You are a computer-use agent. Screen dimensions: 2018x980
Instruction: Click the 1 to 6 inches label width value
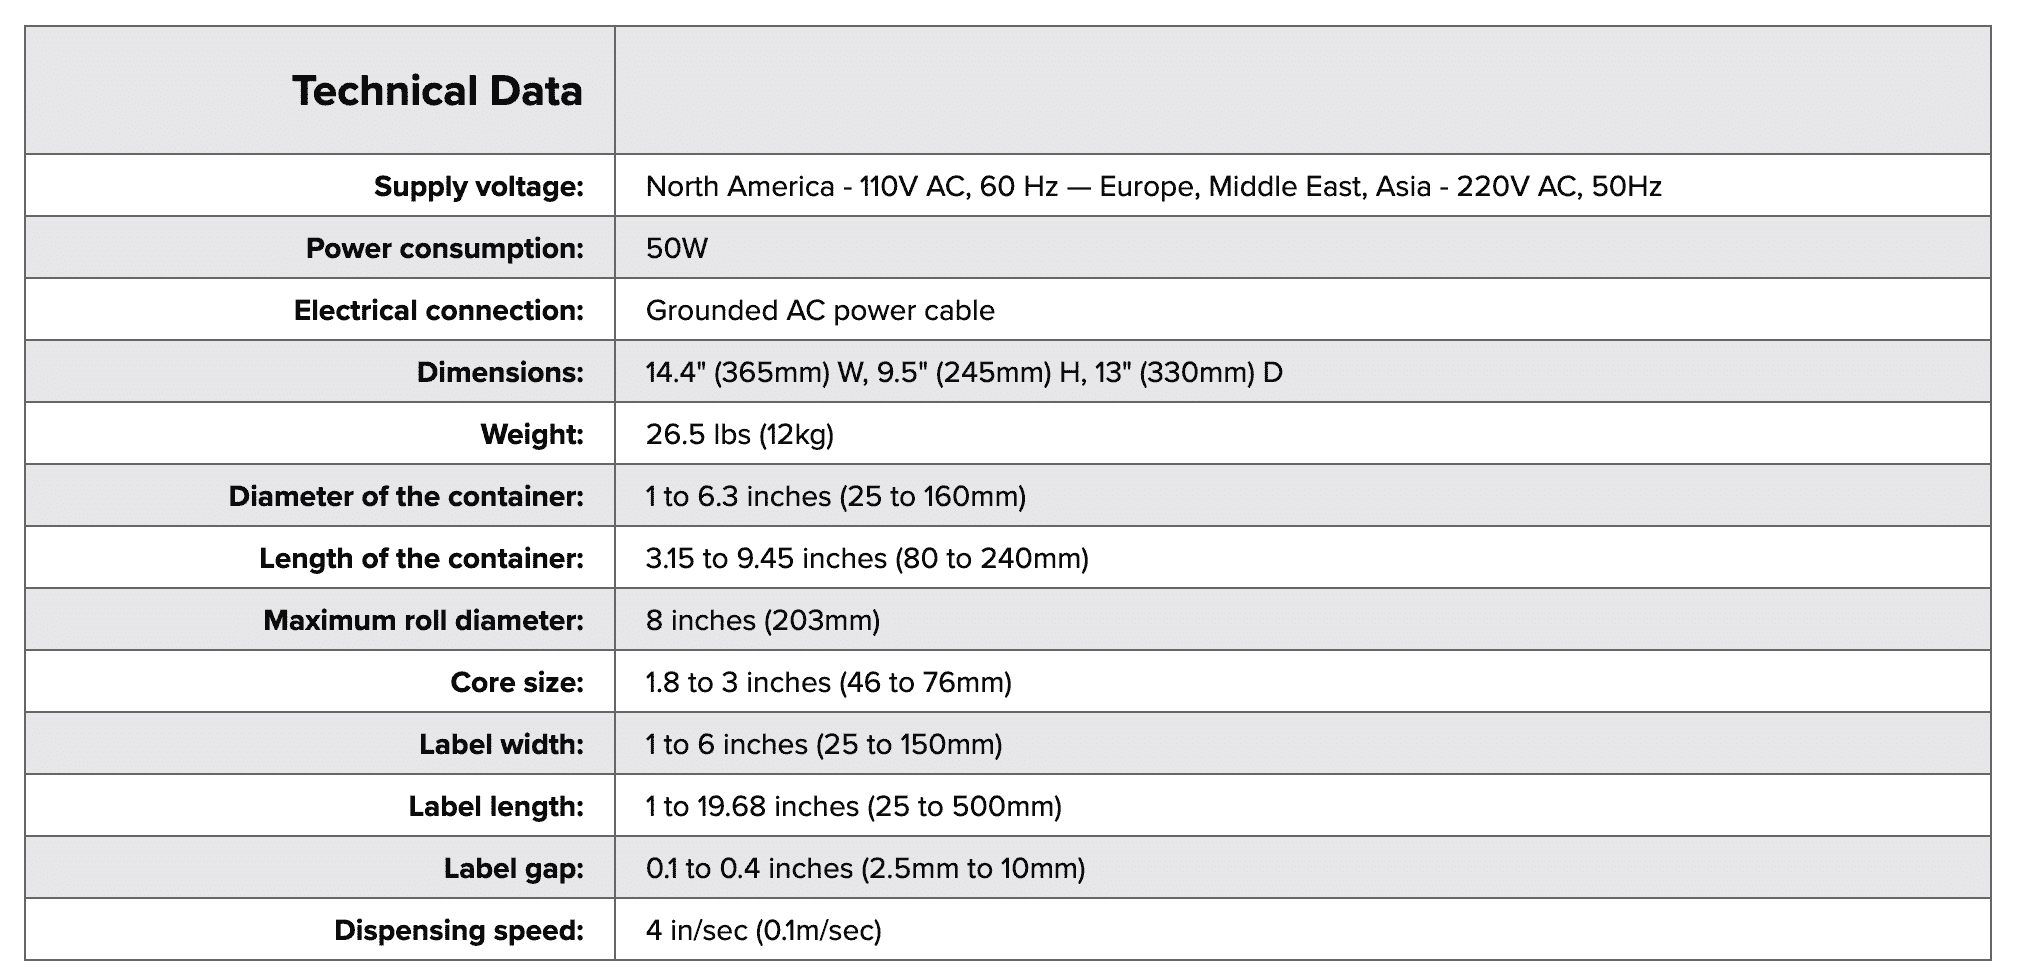pos(824,745)
